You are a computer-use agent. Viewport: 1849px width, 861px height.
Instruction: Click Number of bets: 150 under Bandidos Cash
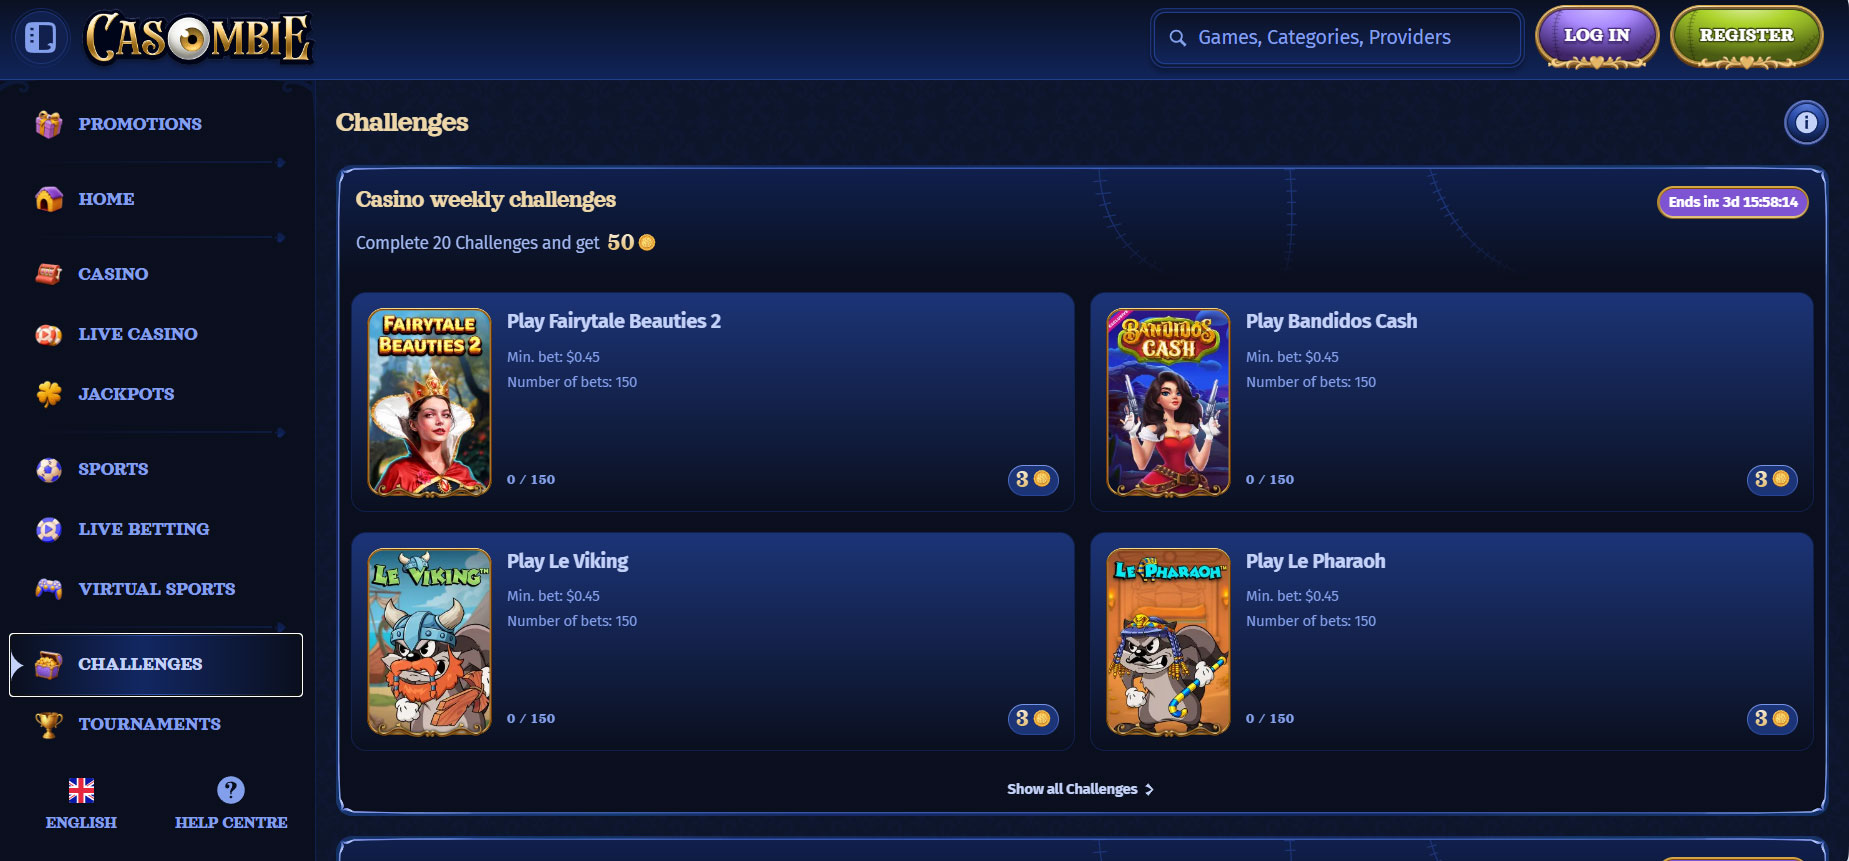coord(1311,382)
